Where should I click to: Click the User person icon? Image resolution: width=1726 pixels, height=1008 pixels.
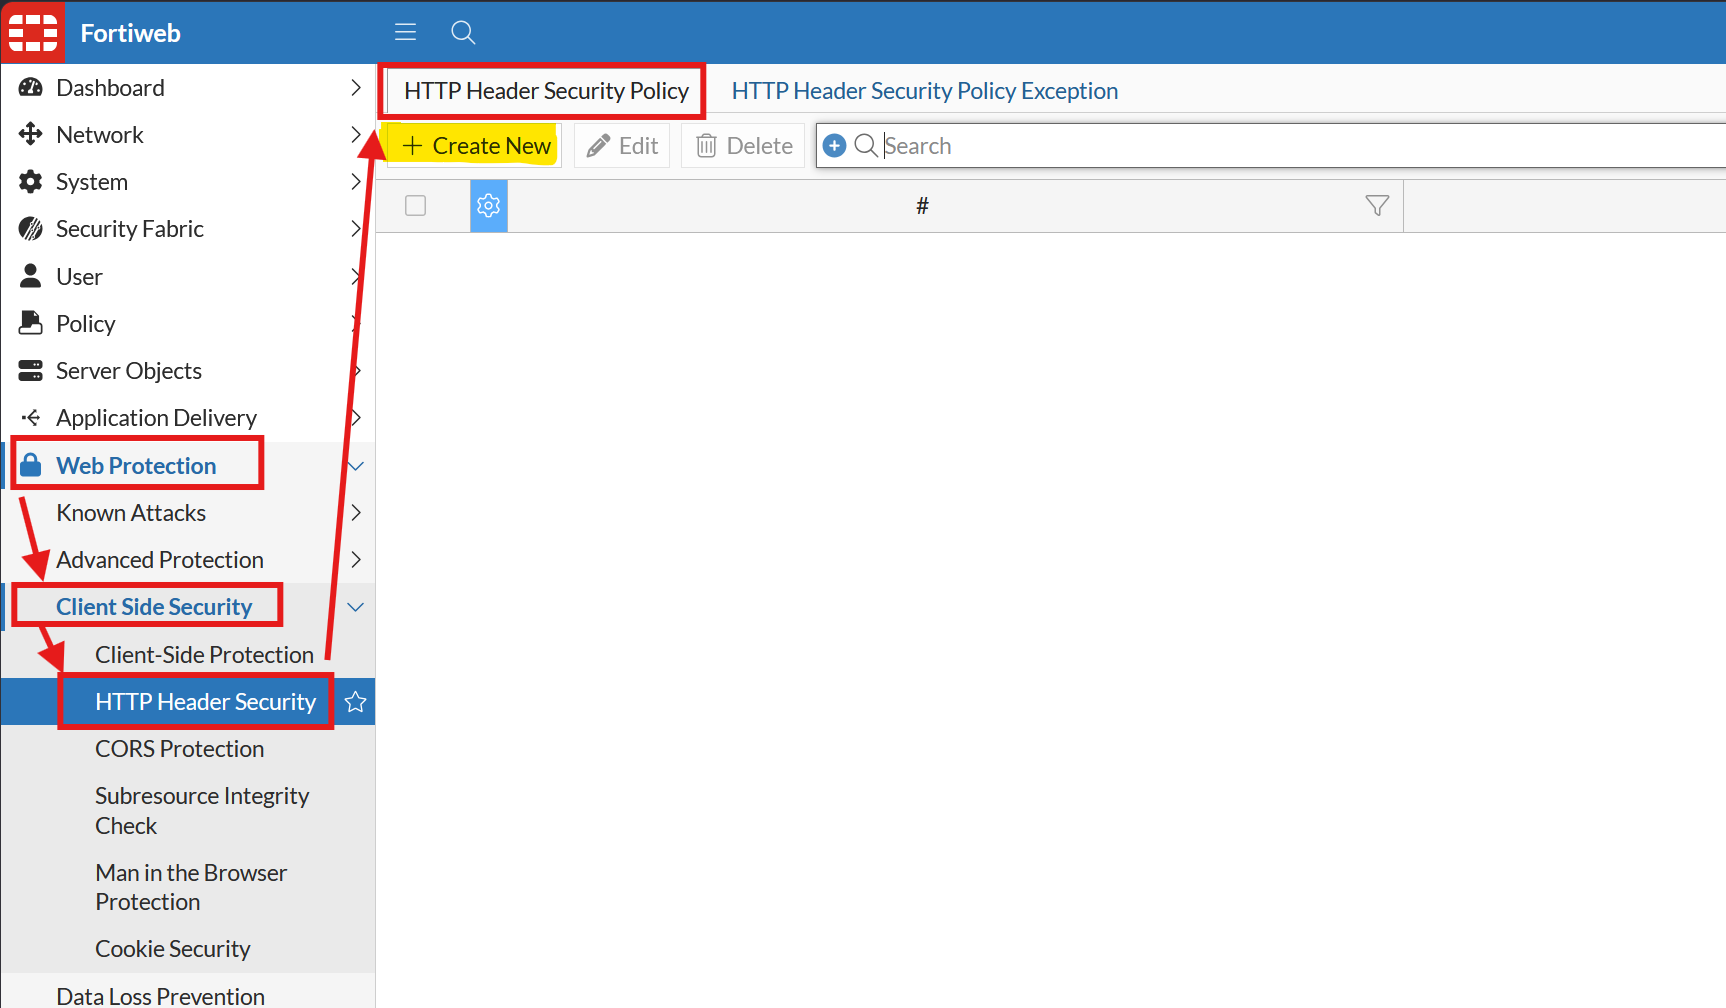pos(31,276)
